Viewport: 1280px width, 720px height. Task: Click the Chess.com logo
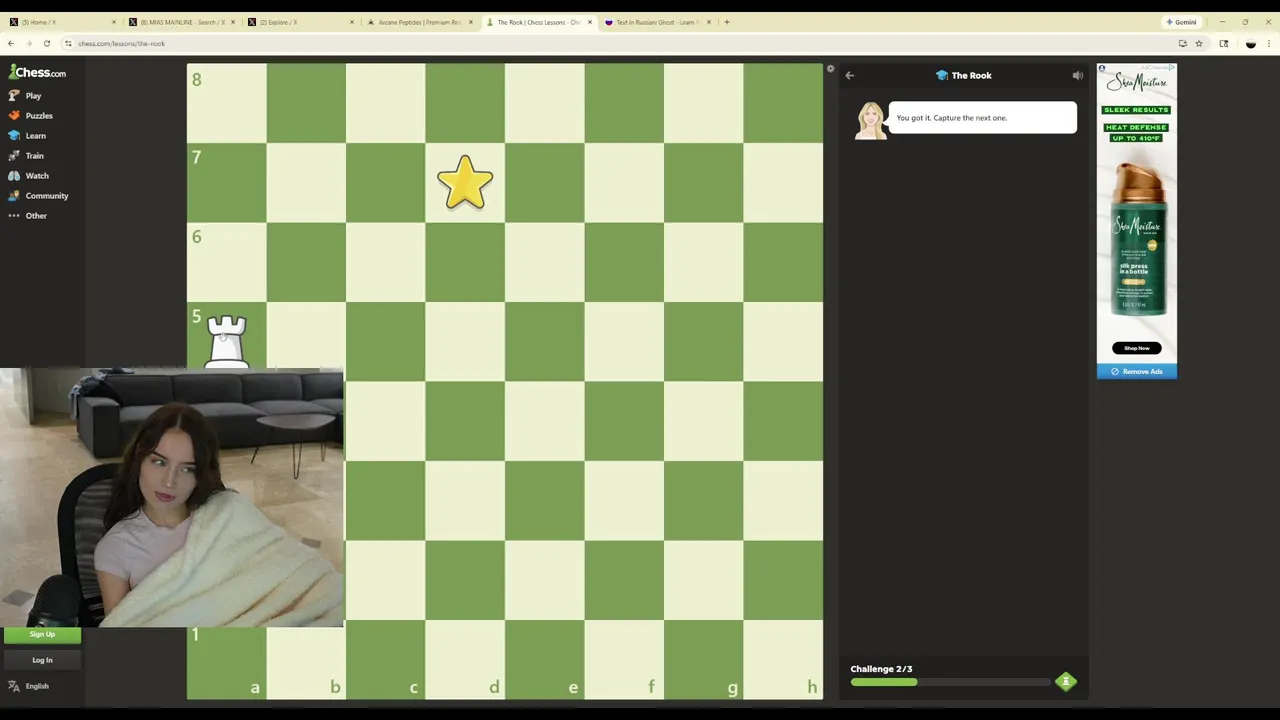pos(37,72)
